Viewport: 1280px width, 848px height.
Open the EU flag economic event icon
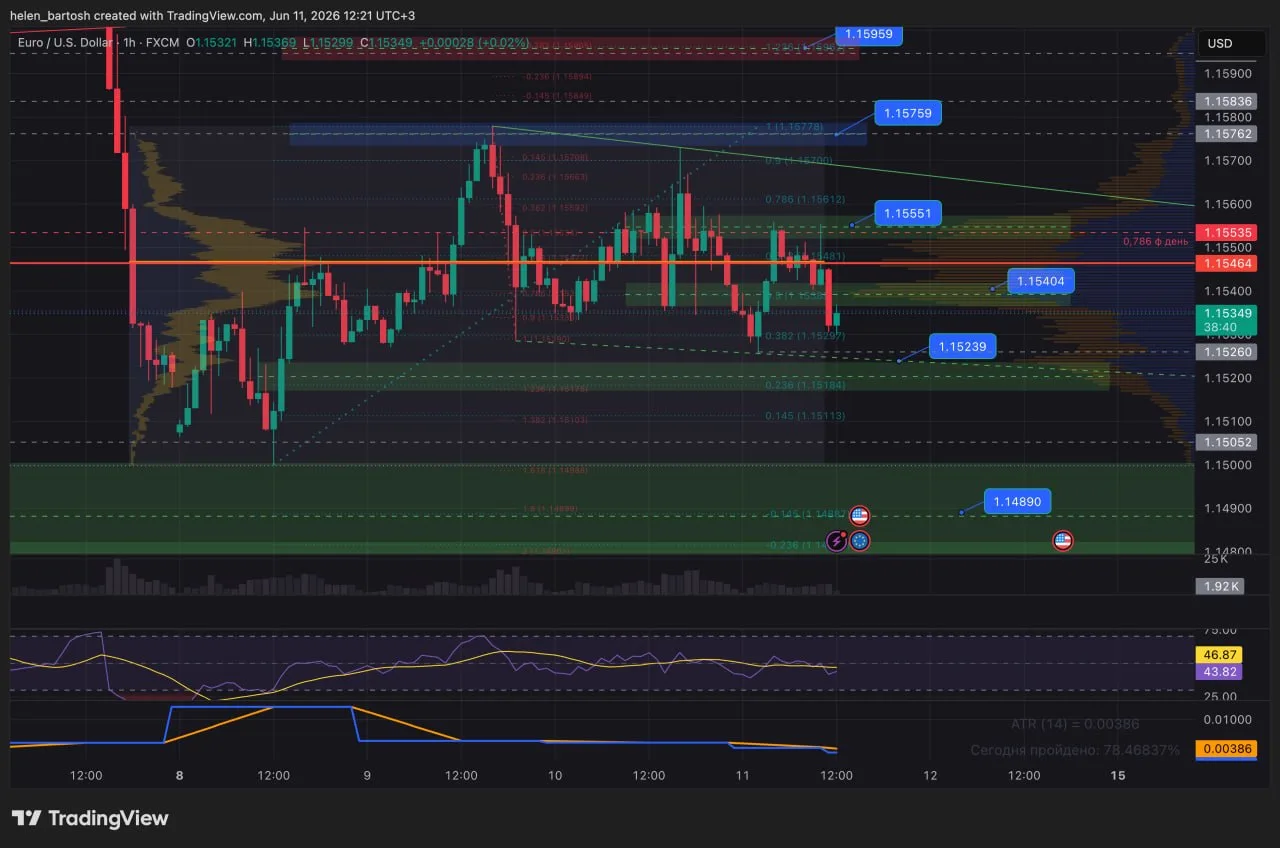(x=859, y=541)
